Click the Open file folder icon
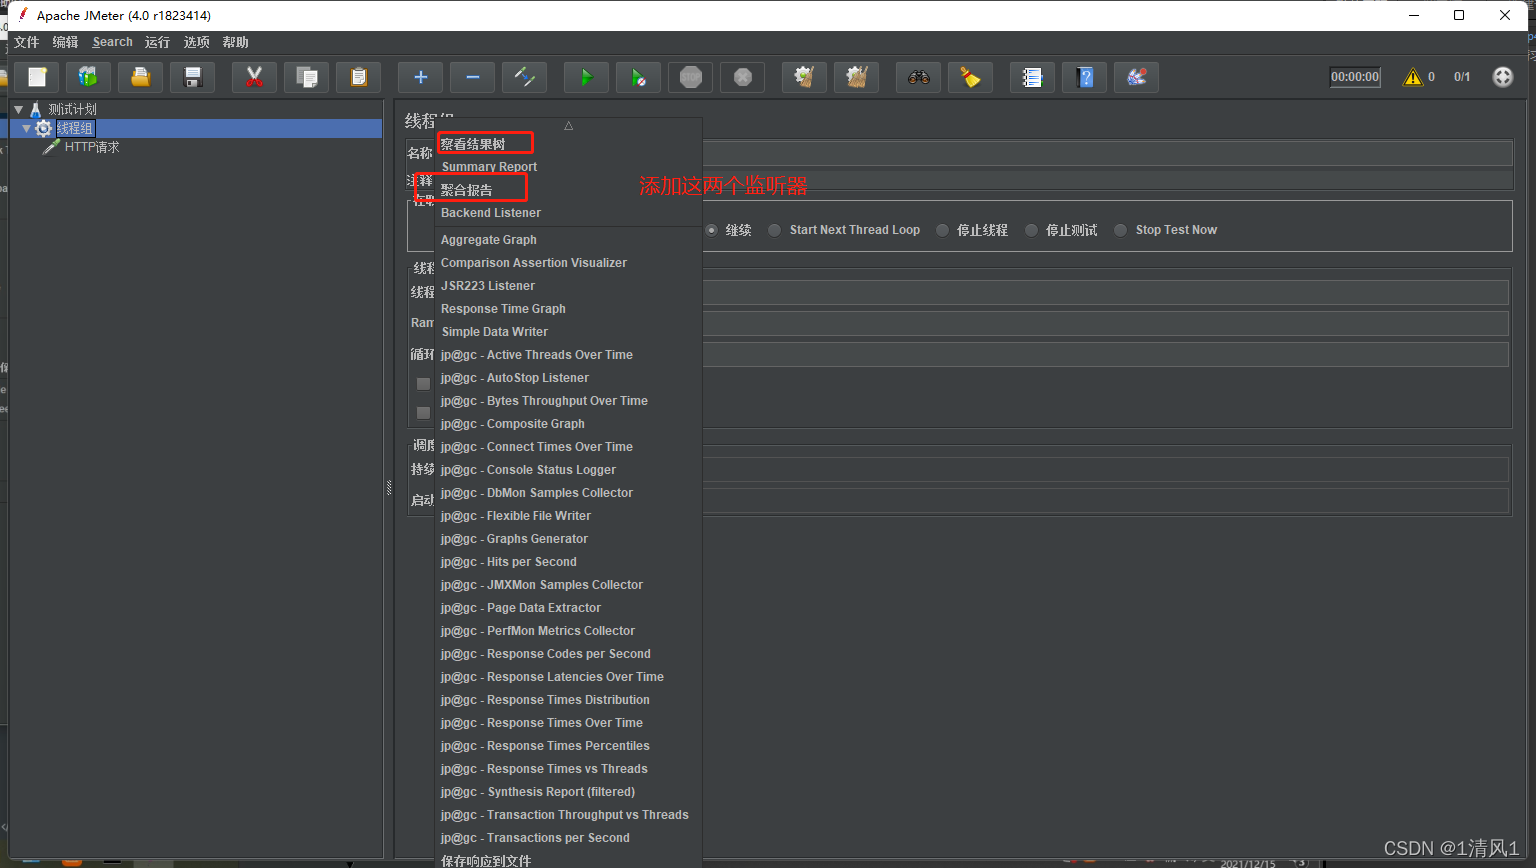 (x=141, y=77)
